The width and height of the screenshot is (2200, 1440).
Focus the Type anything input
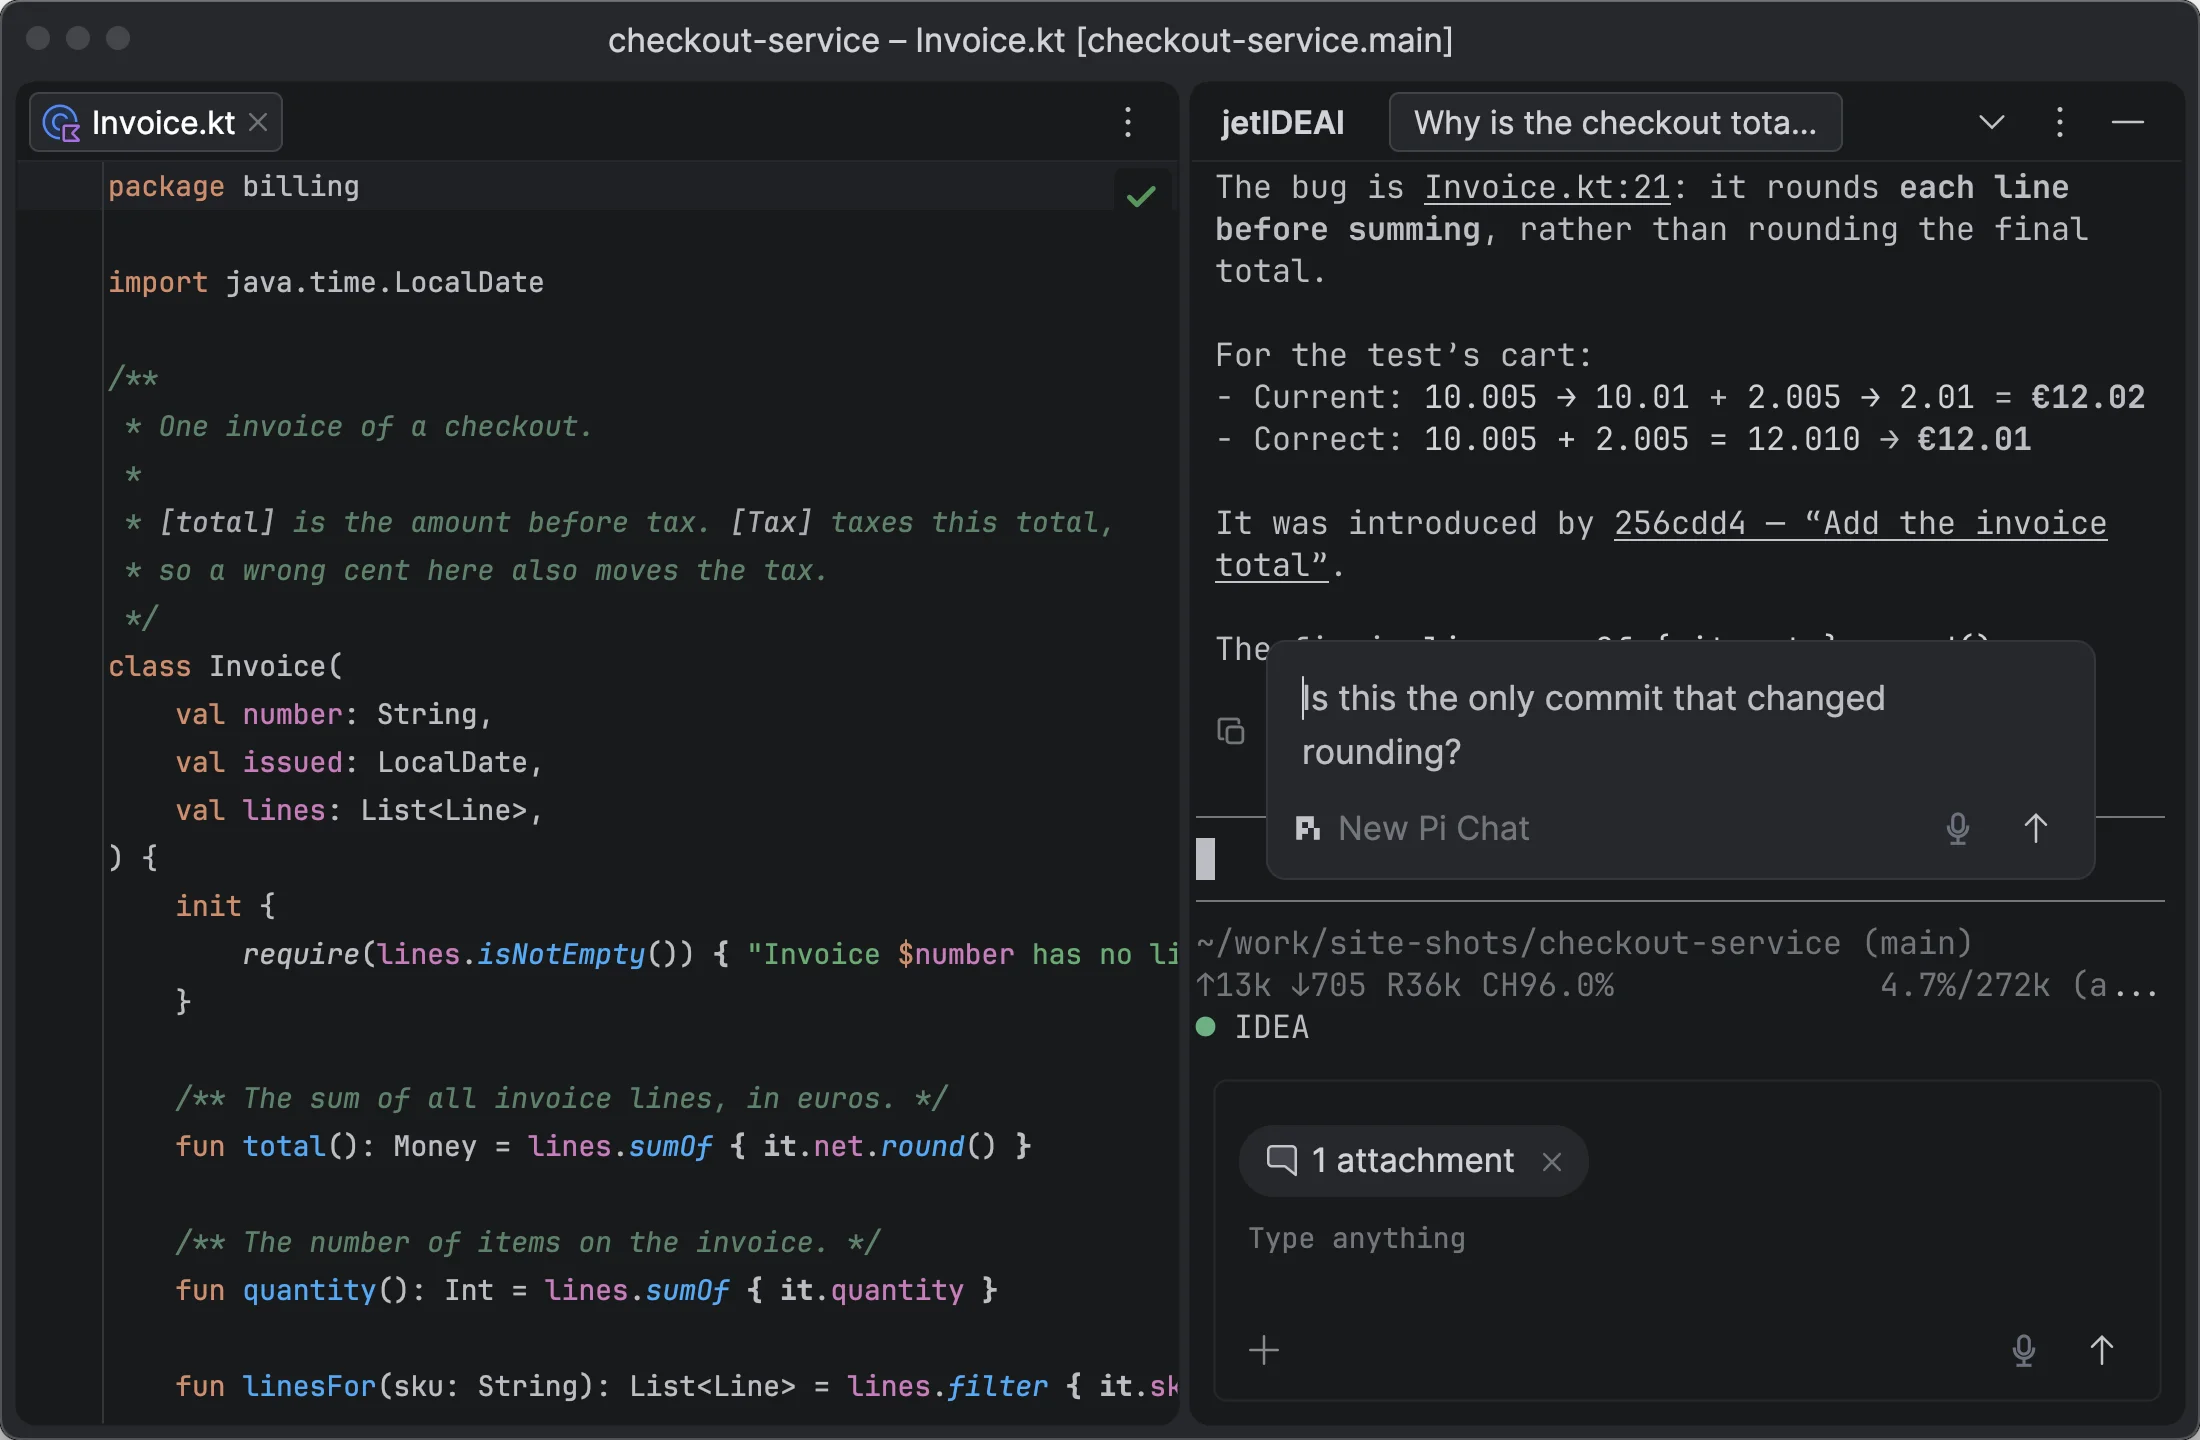tap(1686, 1239)
